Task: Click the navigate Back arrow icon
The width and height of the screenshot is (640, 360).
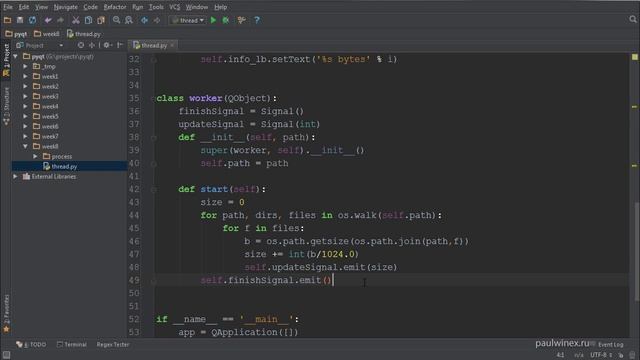Action: coord(144,20)
